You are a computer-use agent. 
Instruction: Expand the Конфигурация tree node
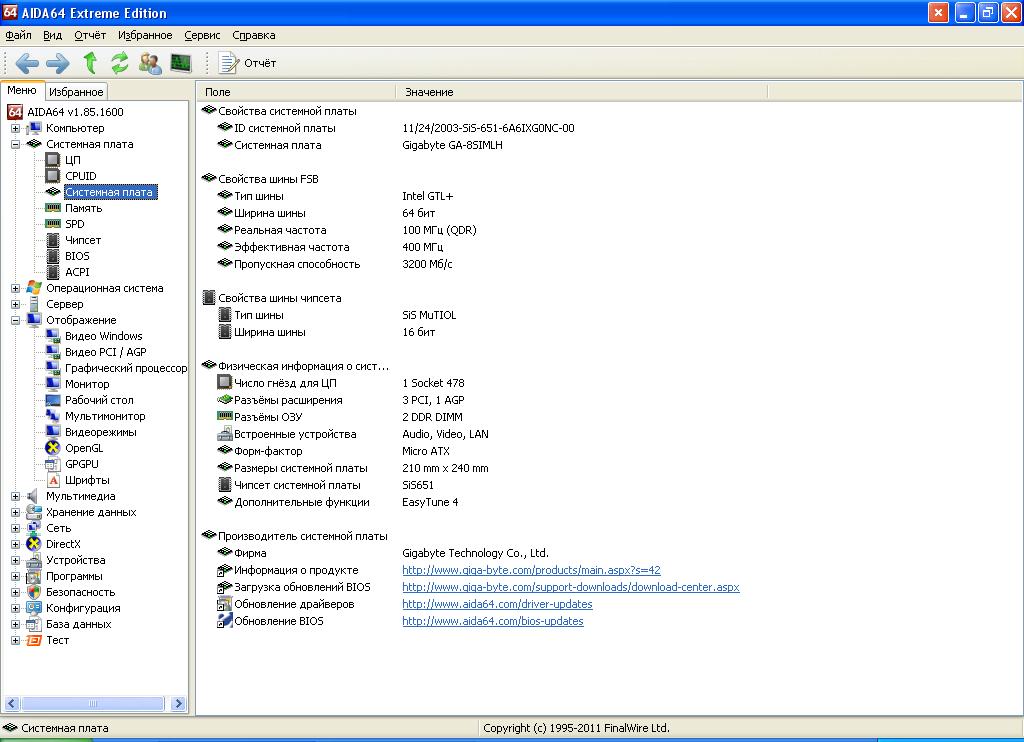(15, 608)
